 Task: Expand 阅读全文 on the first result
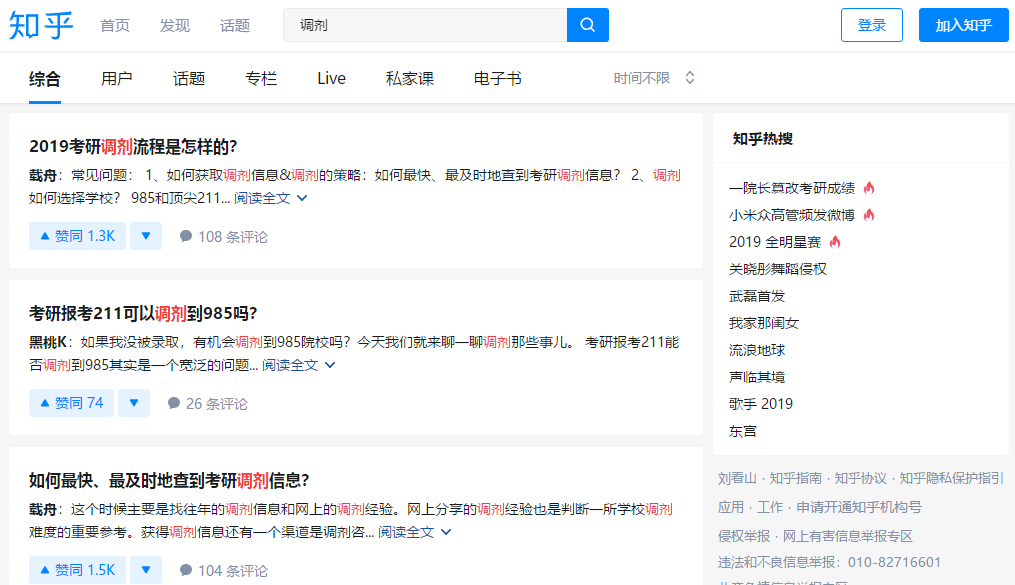coord(270,198)
